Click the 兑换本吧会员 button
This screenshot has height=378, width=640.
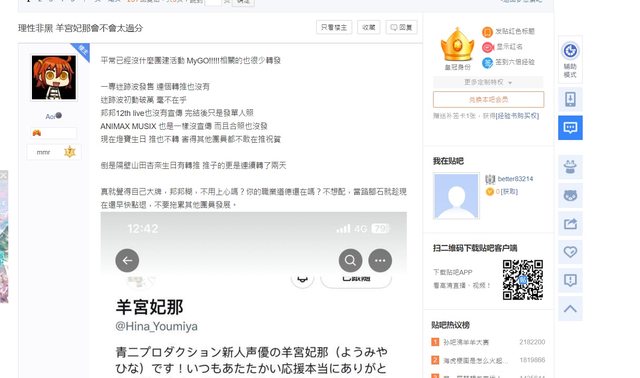pos(489,99)
